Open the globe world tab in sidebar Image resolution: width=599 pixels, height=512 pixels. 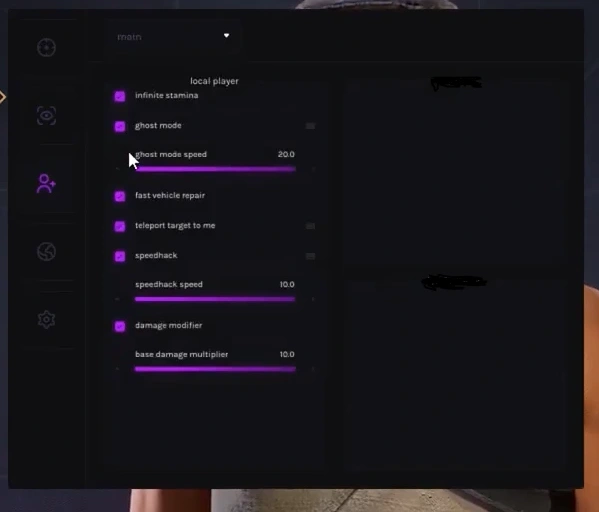point(46,251)
